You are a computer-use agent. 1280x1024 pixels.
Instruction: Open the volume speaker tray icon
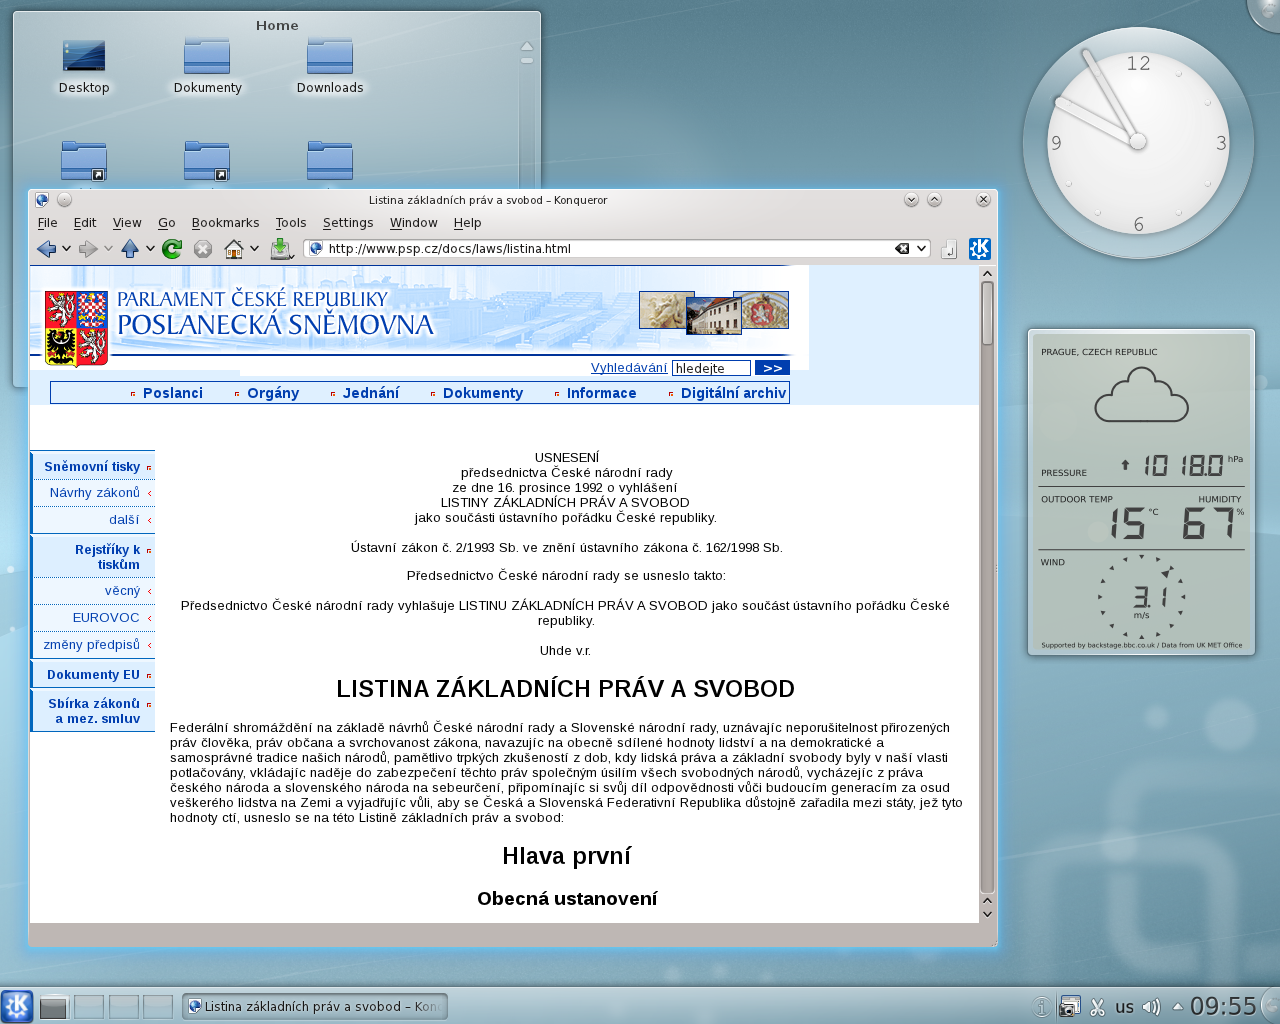[x=1151, y=1007]
